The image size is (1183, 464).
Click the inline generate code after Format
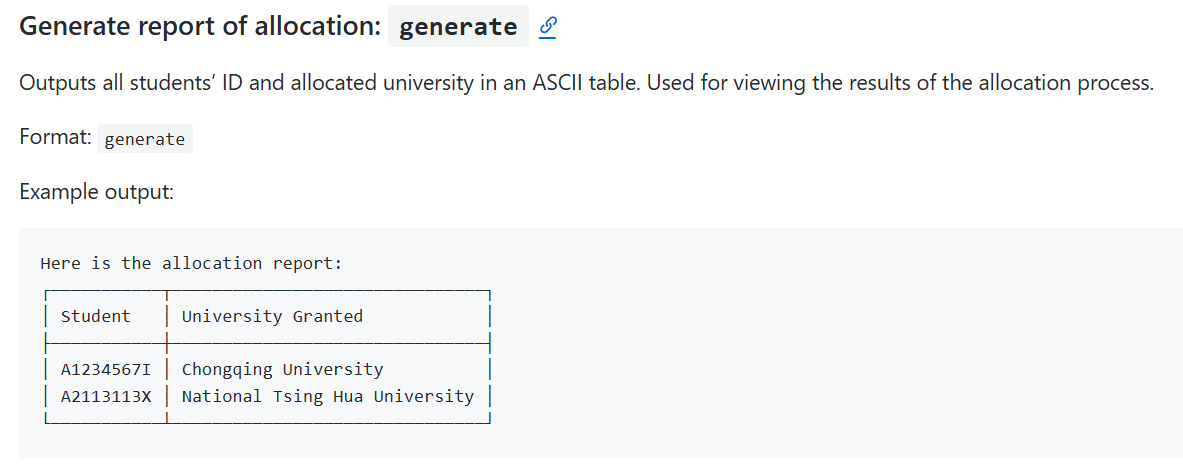pyautogui.click(x=145, y=139)
